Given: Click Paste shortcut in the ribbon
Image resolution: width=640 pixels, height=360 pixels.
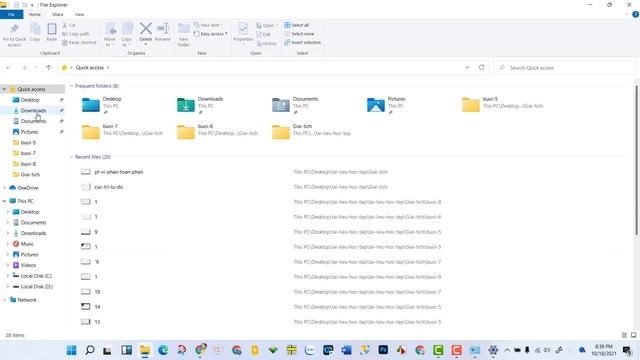Looking at the screenshot, I should [x=79, y=42].
